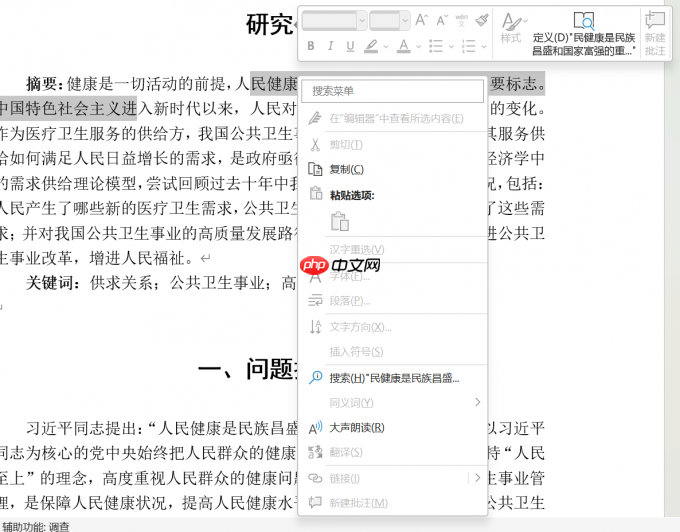Choose 新建批注(M) in the context menu

pyautogui.click(x=392, y=503)
